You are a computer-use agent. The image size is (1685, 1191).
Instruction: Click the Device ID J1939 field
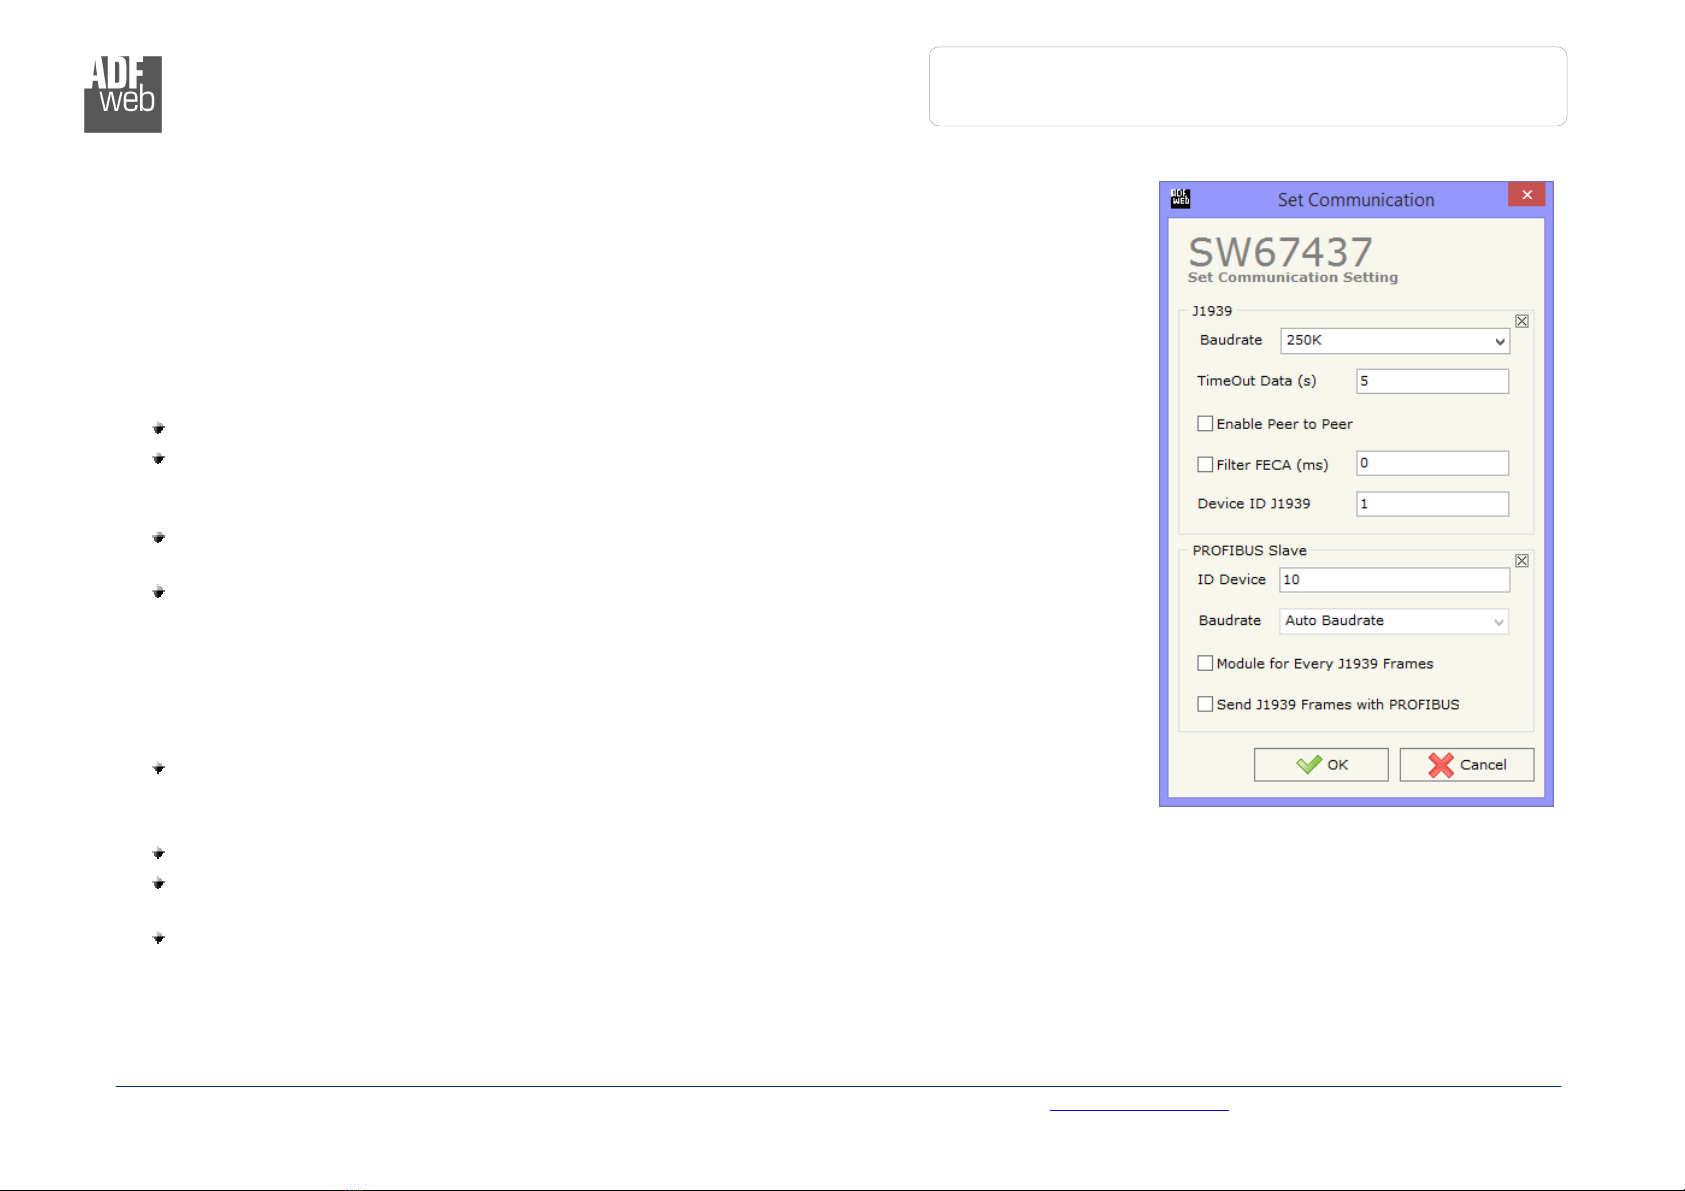pos(1432,504)
